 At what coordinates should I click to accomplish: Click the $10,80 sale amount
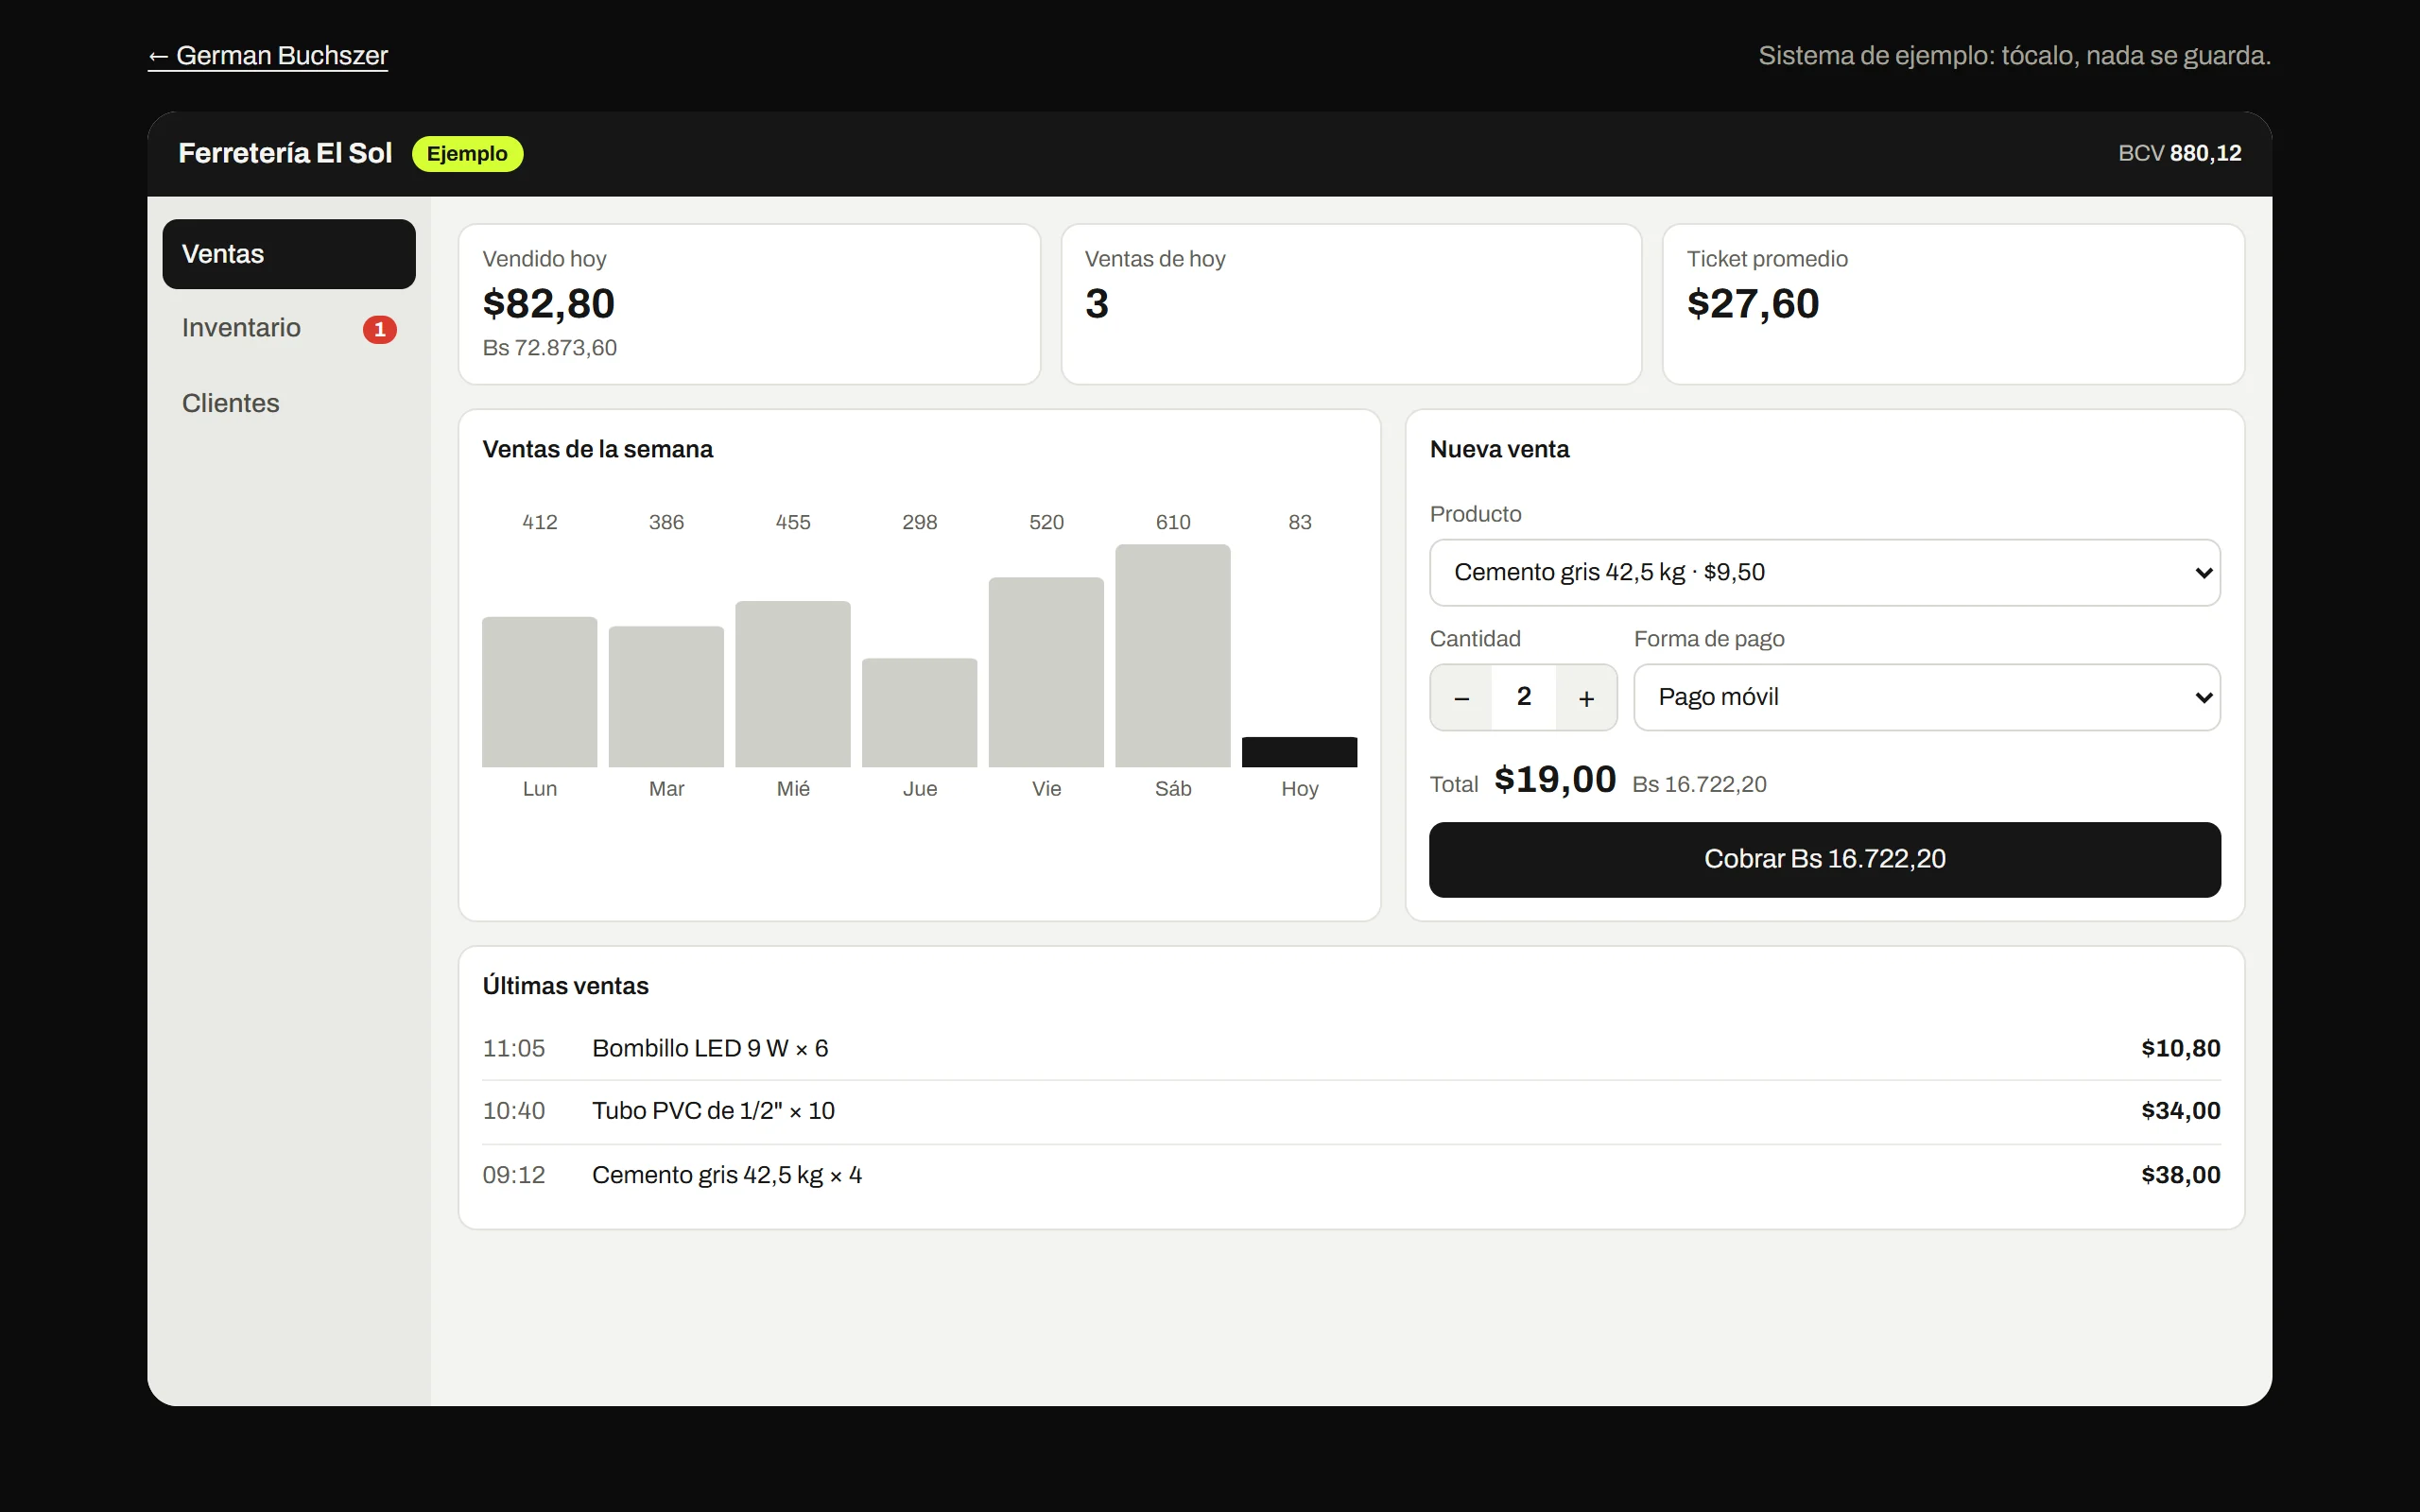(2180, 1048)
